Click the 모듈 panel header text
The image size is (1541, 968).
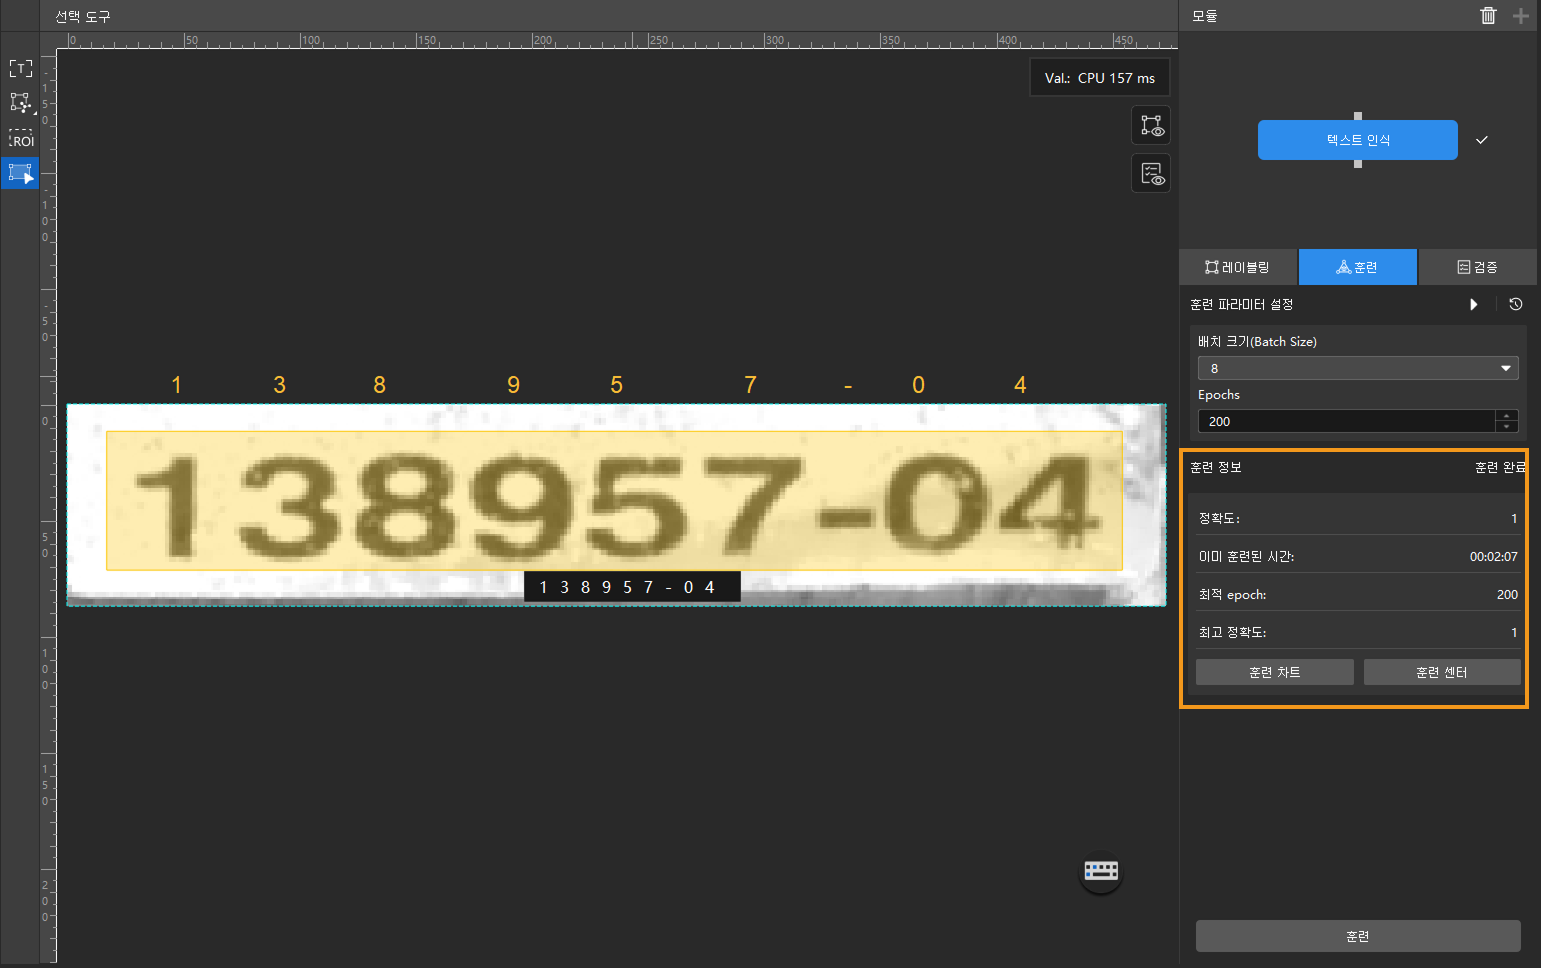[x=1204, y=16]
